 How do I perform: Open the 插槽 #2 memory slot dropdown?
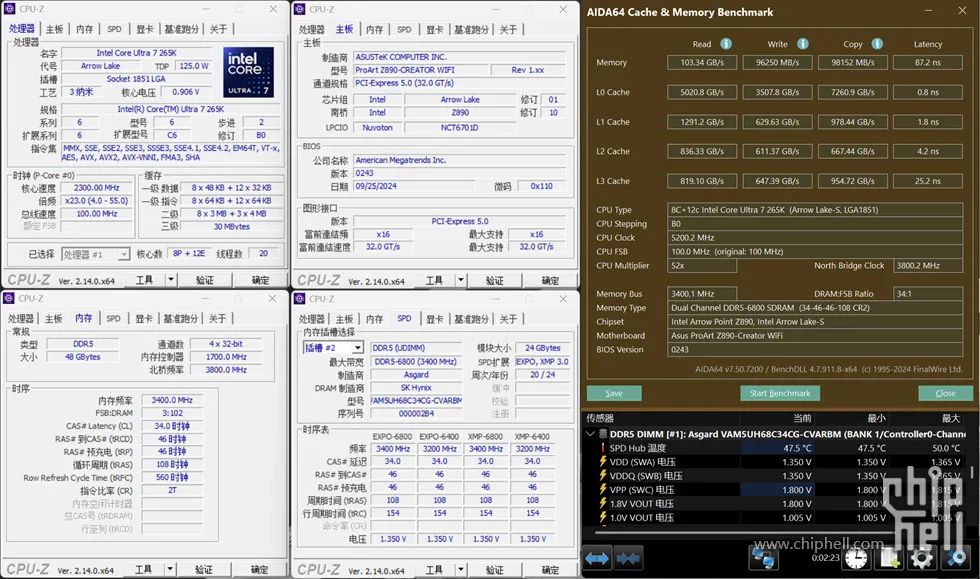(x=333, y=348)
